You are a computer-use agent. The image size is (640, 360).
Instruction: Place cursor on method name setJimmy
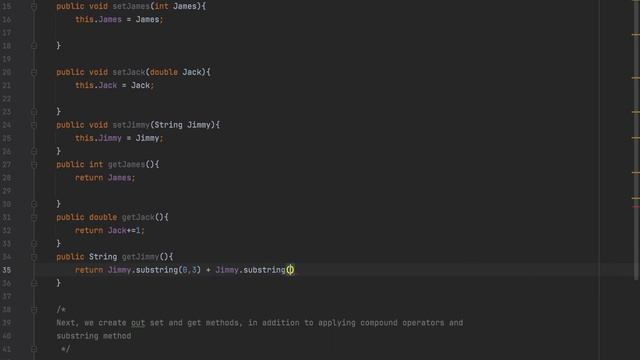pos(131,125)
